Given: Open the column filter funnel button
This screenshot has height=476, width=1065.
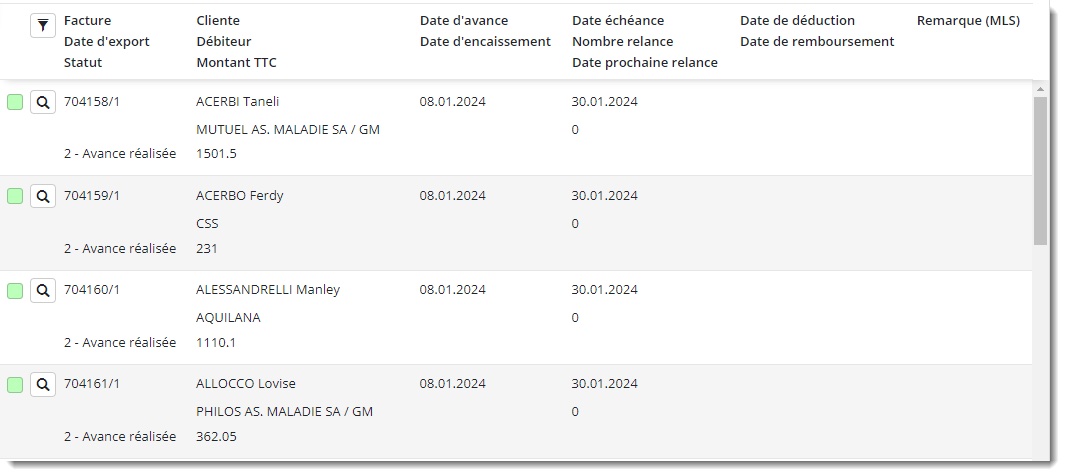Looking at the screenshot, I should point(42,27).
